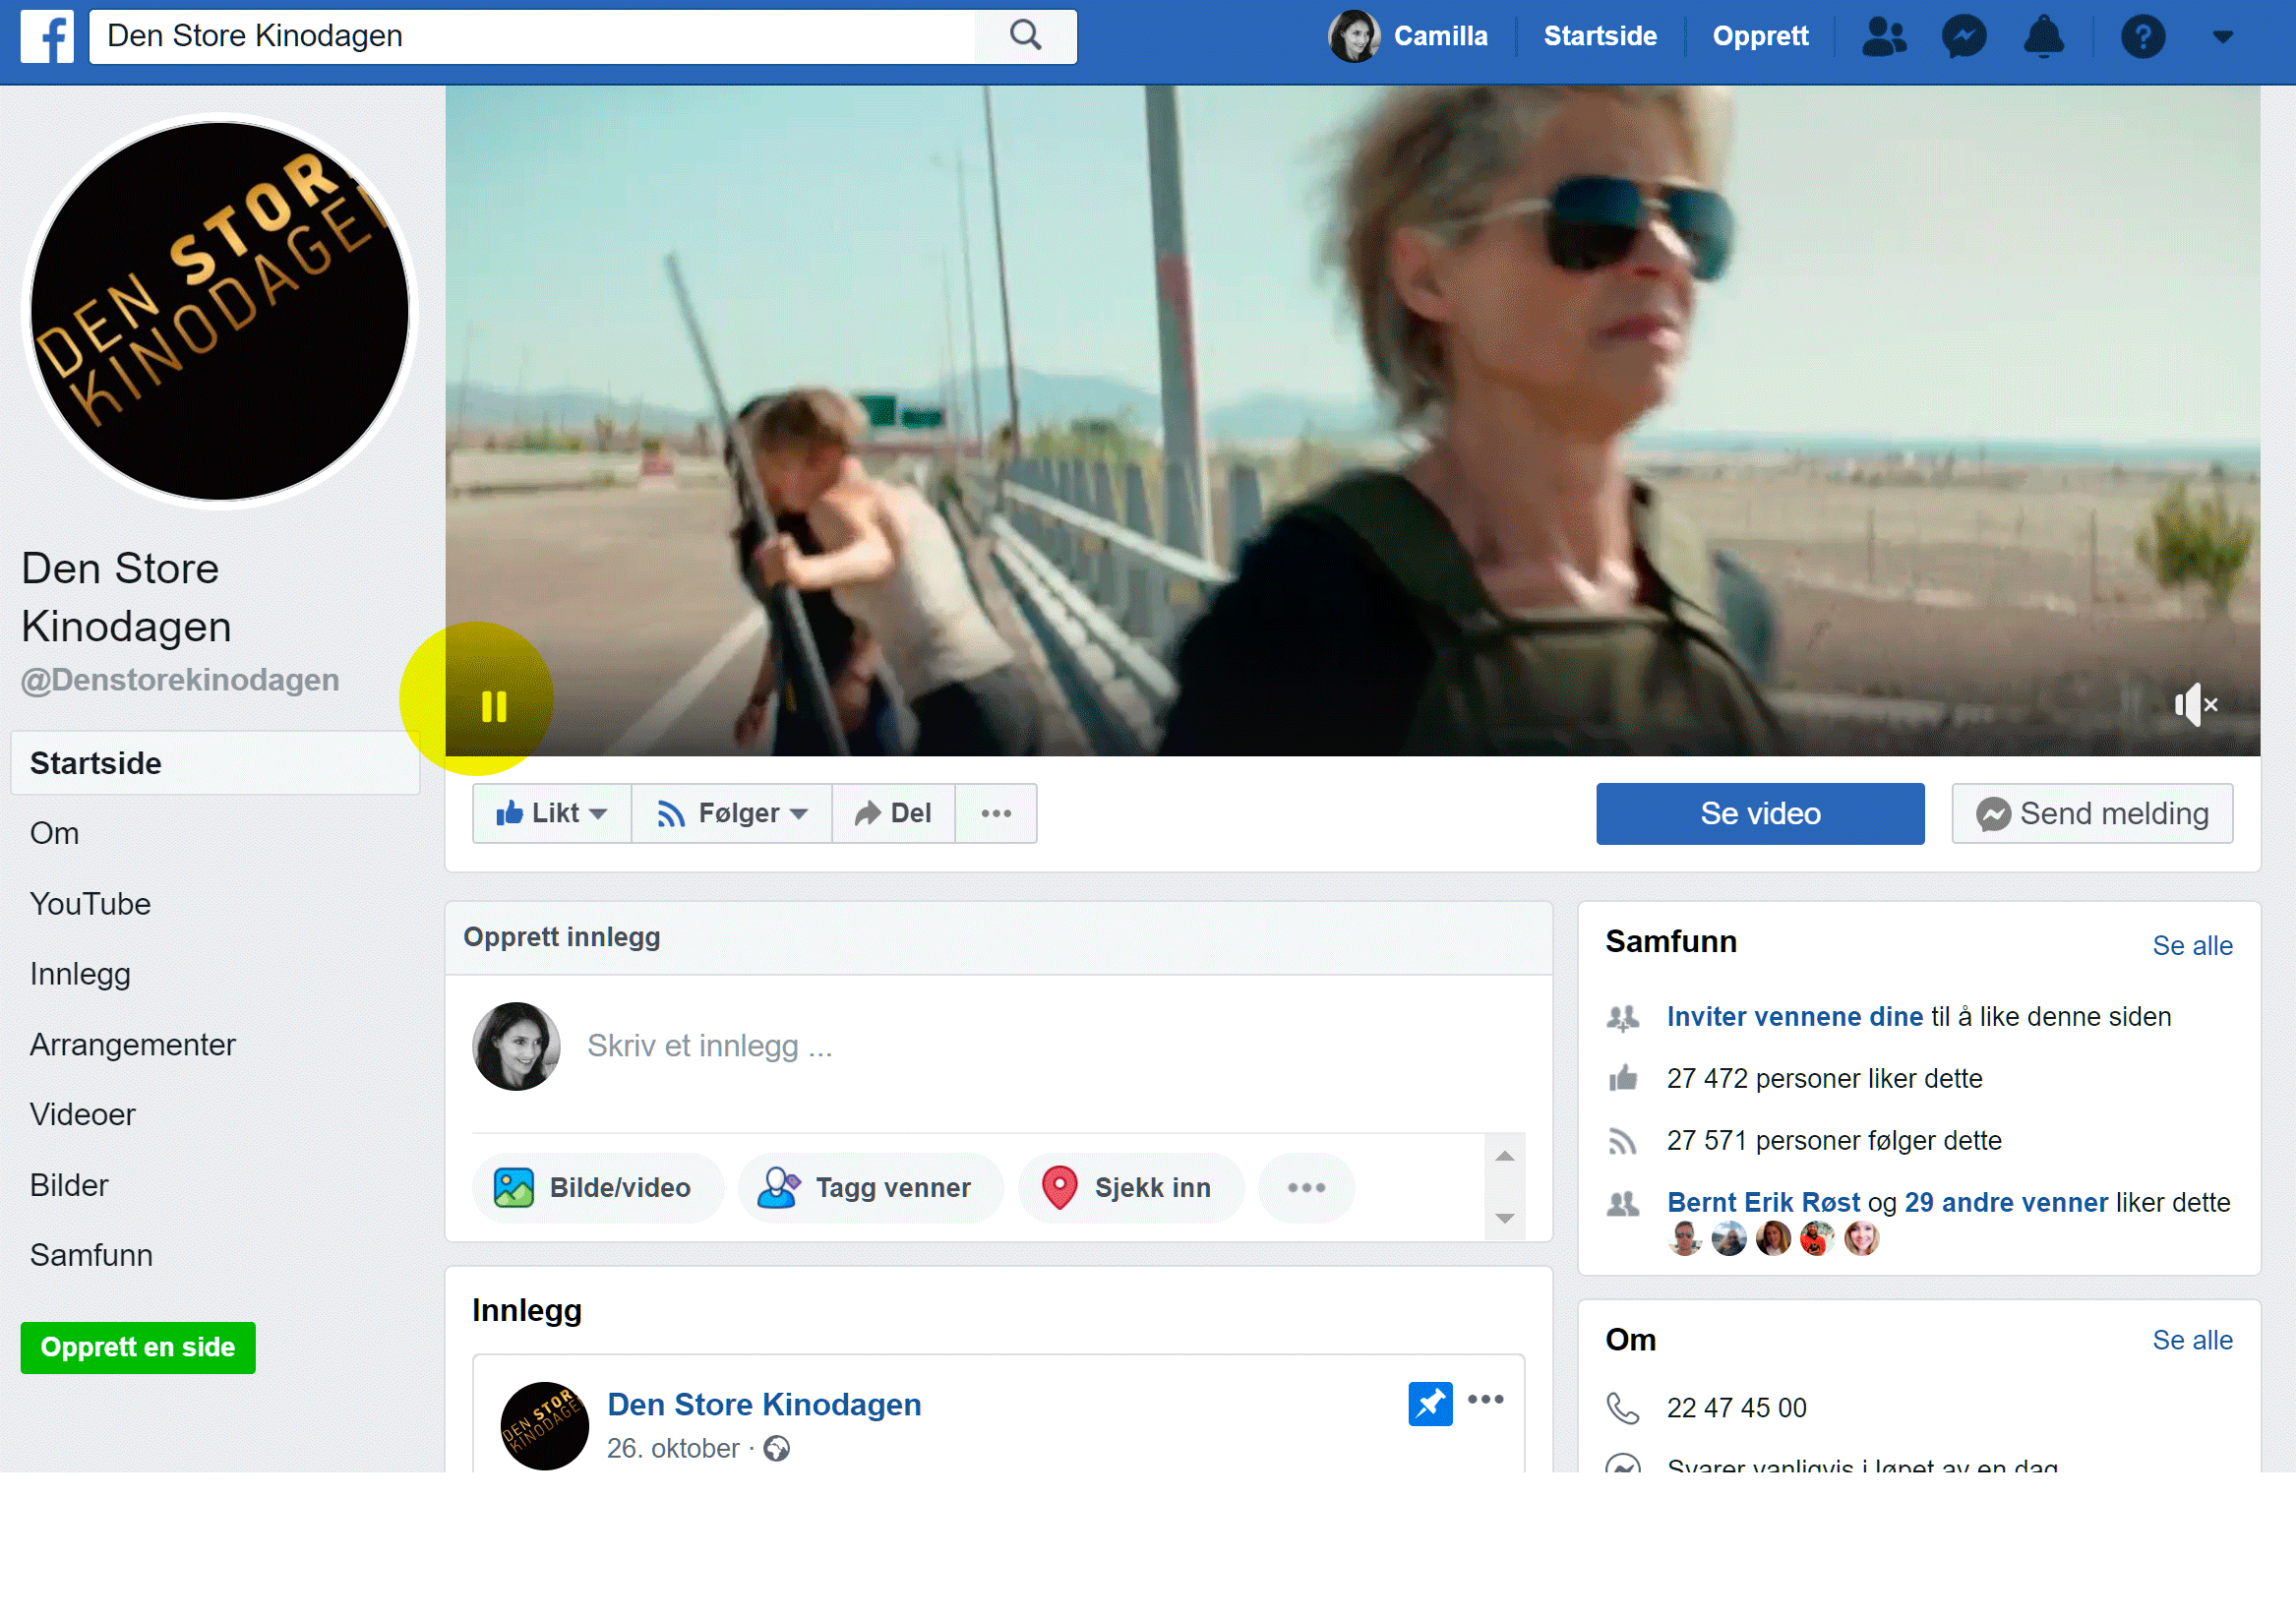Click the thumbs-up icon in Samfunn
The height and width of the screenshot is (1617, 2296).
(x=1622, y=1078)
